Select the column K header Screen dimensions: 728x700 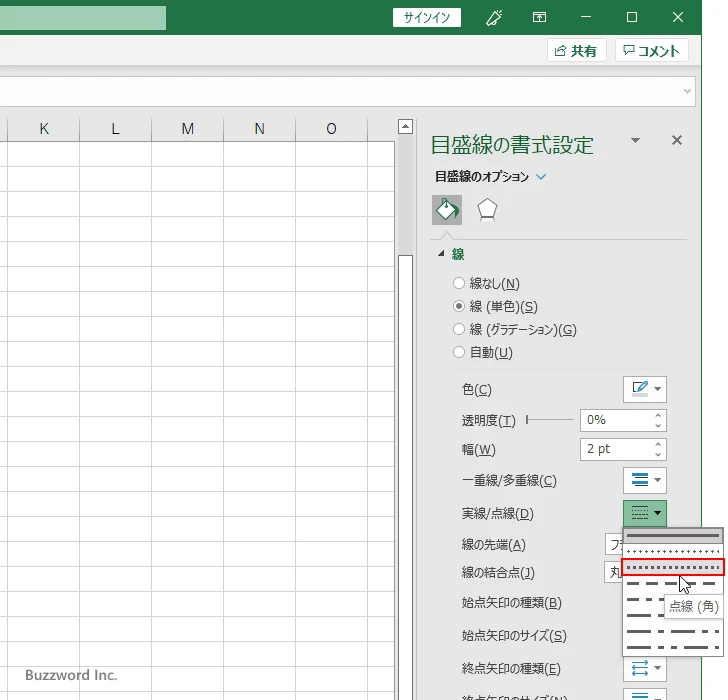pyautogui.click(x=44, y=129)
